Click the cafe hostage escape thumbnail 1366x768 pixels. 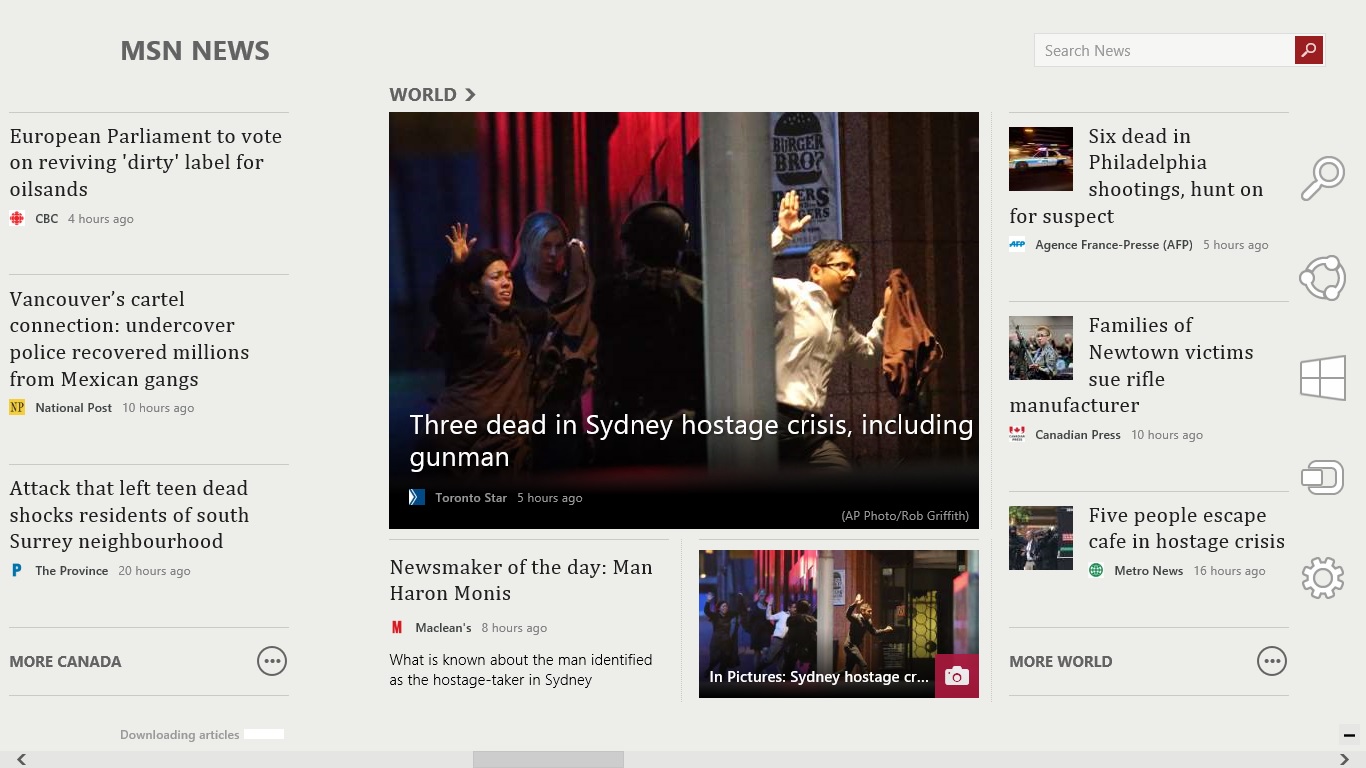(x=1041, y=538)
